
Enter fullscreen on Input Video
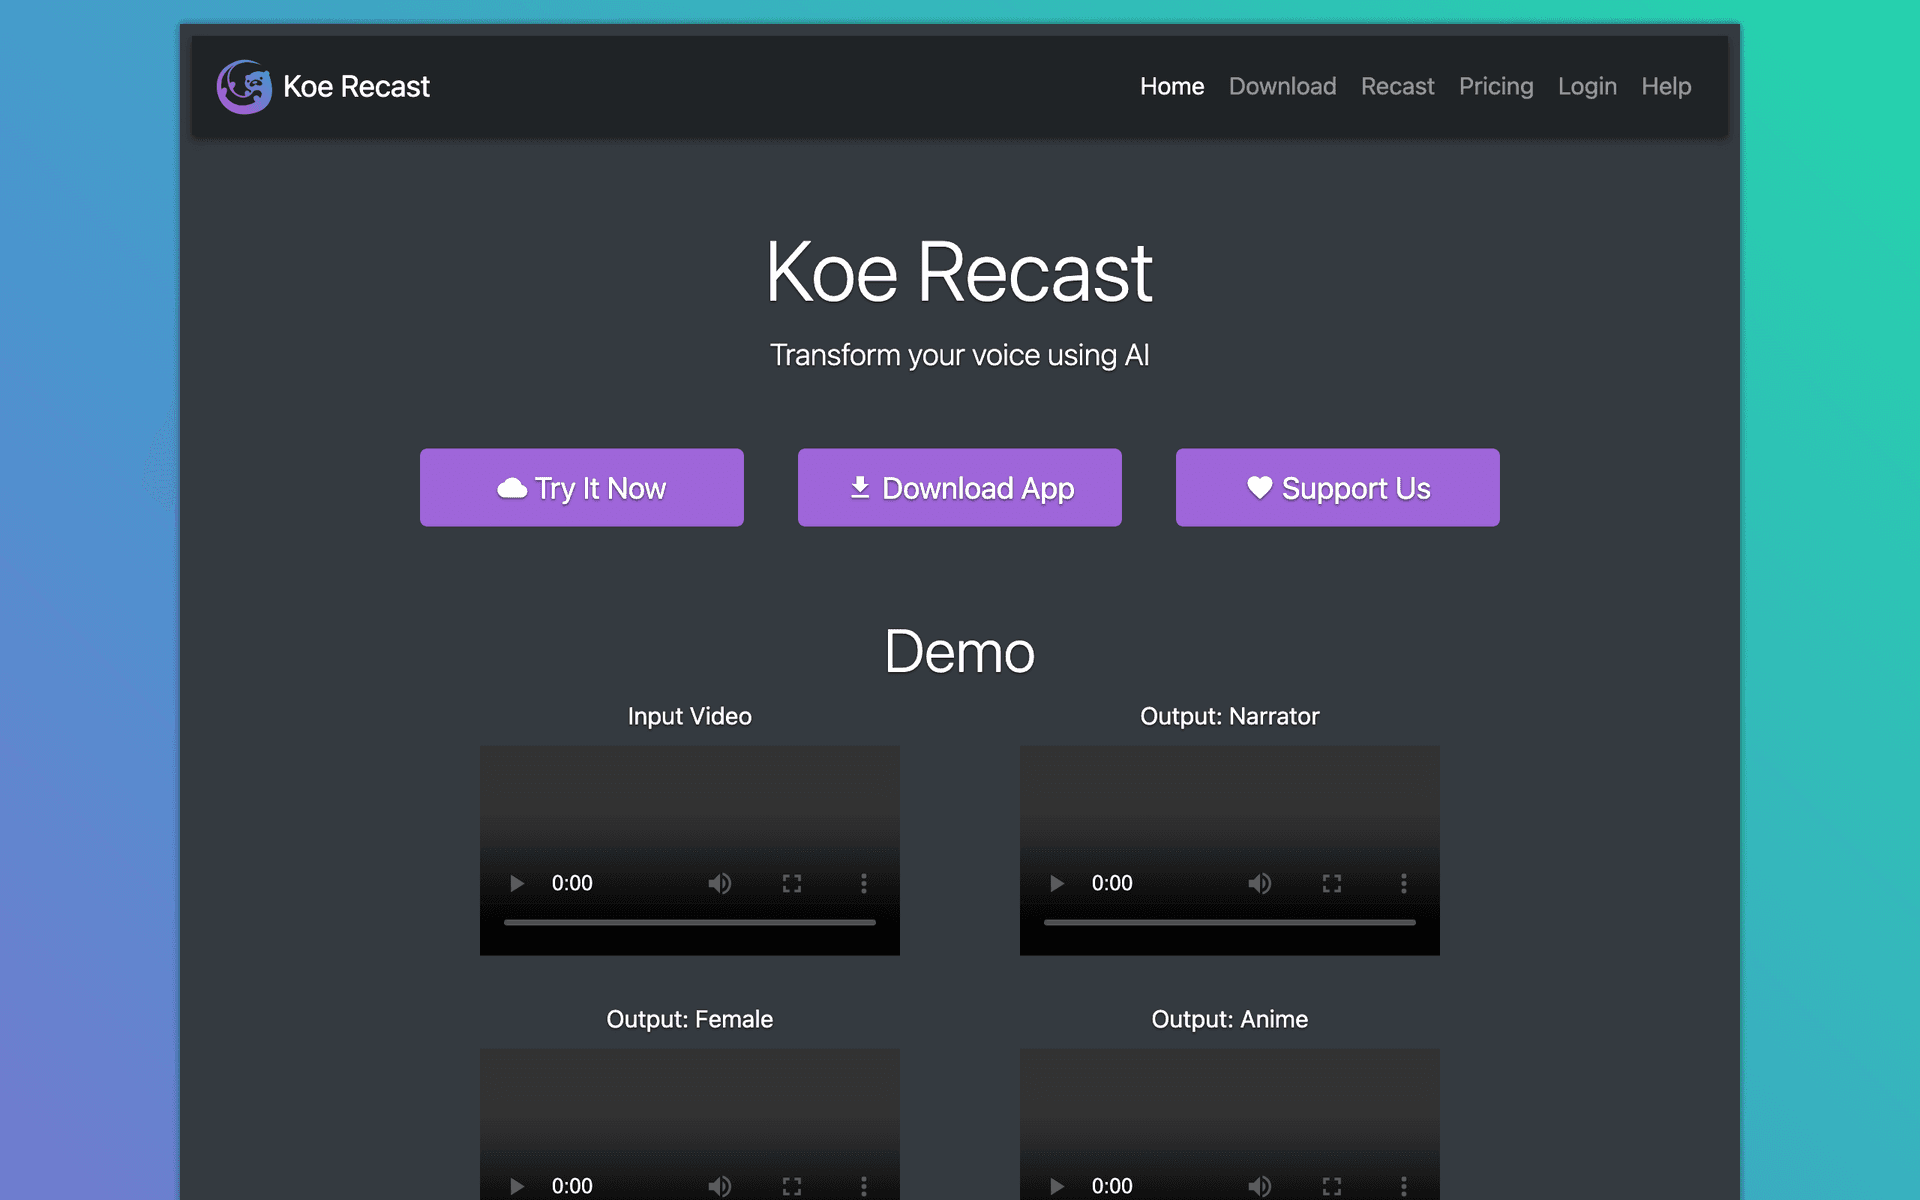792,883
